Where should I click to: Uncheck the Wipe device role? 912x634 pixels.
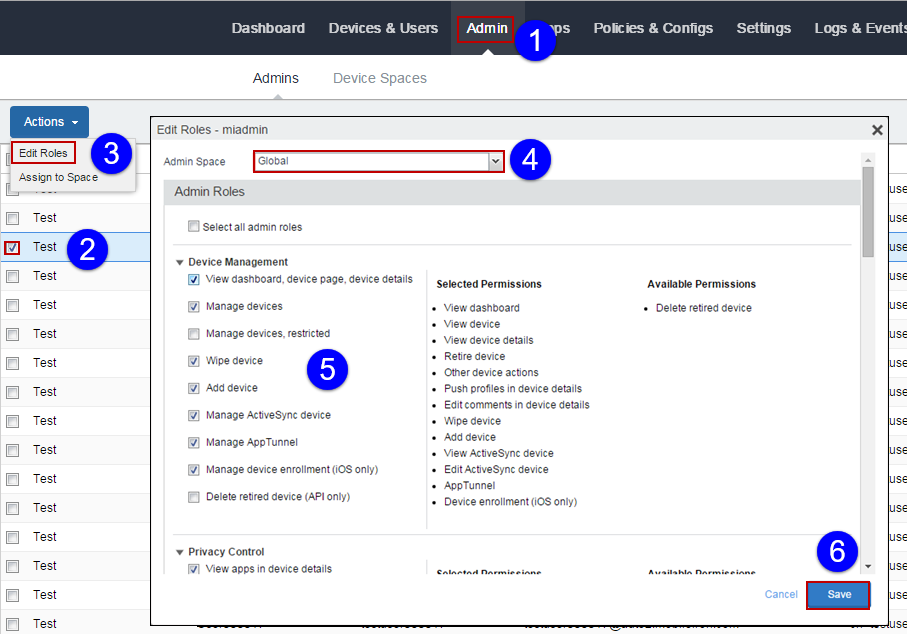point(194,361)
